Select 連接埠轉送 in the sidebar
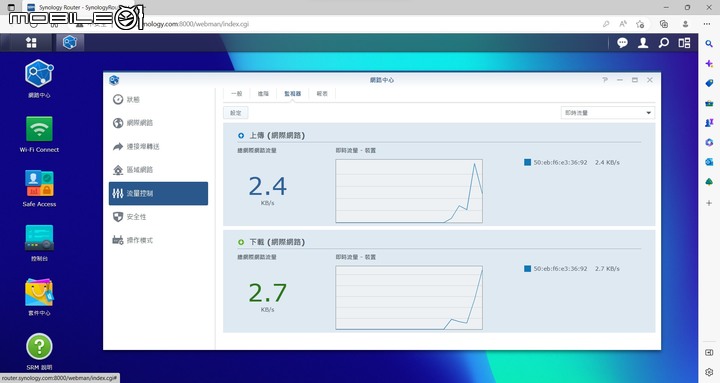The image size is (720, 383). pos(158,146)
